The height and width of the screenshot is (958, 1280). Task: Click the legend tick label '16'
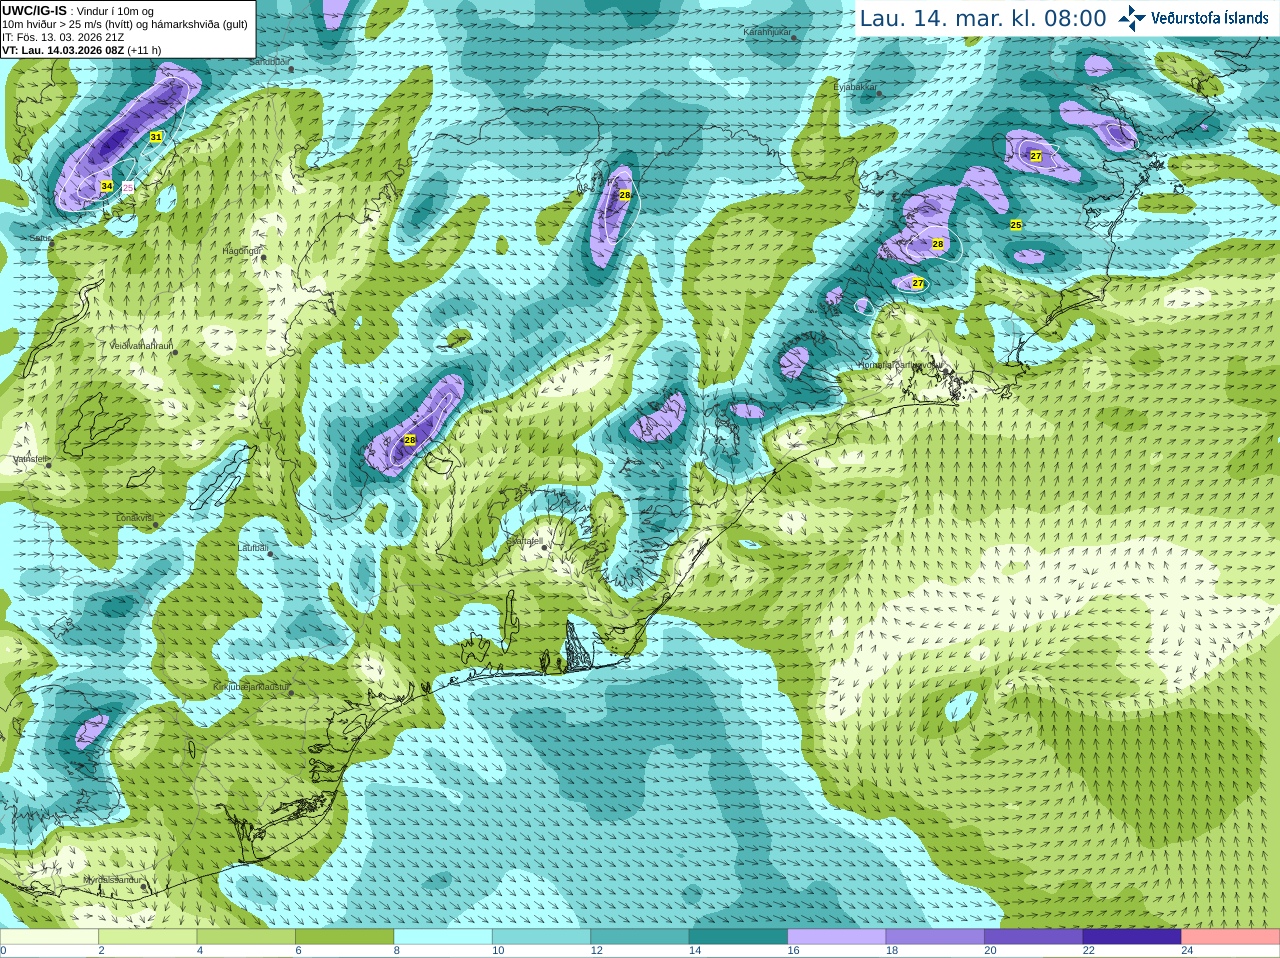coord(793,951)
